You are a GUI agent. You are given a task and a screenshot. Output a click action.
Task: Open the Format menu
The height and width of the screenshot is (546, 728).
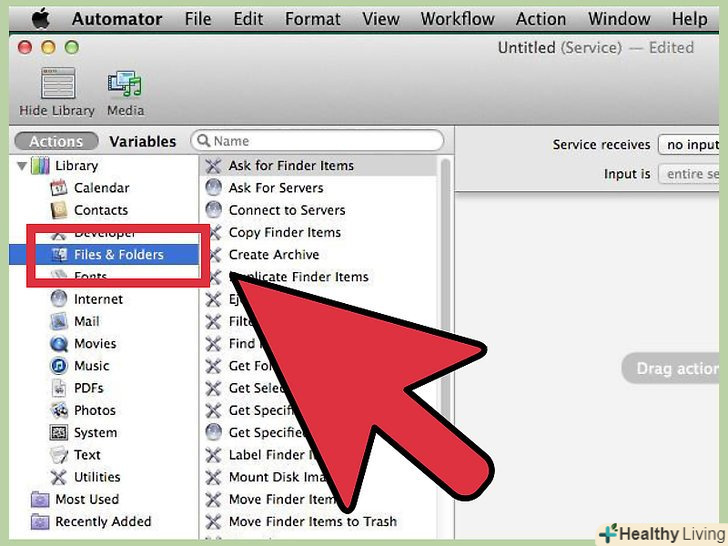click(312, 19)
